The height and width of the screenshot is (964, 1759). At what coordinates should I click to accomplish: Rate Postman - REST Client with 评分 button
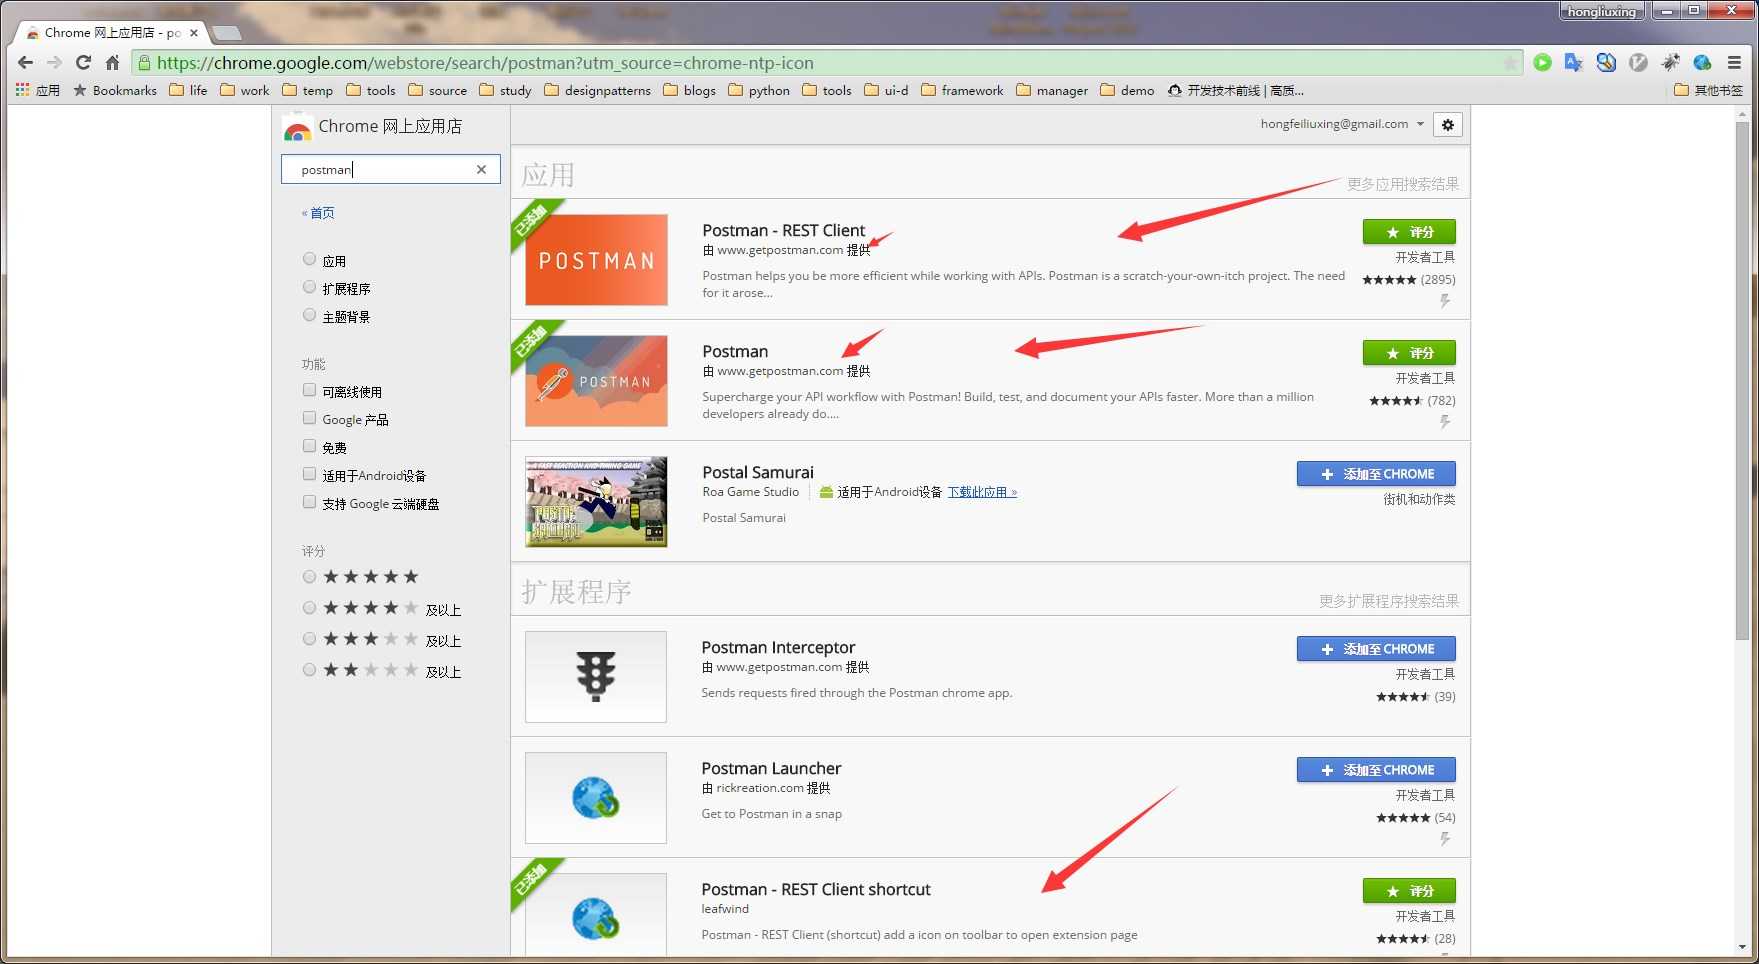point(1409,232)
